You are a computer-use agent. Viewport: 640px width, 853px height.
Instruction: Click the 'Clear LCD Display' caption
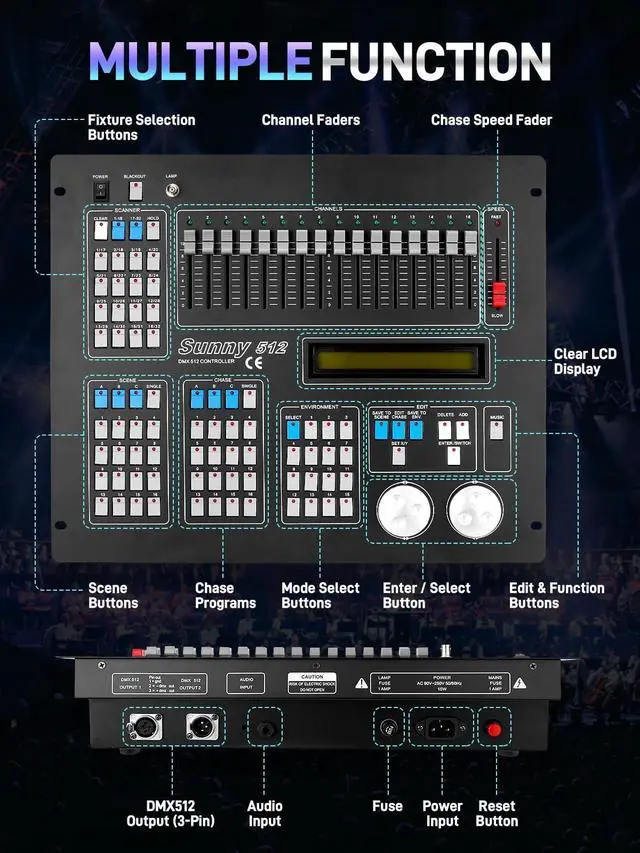[x=585, y=361]
